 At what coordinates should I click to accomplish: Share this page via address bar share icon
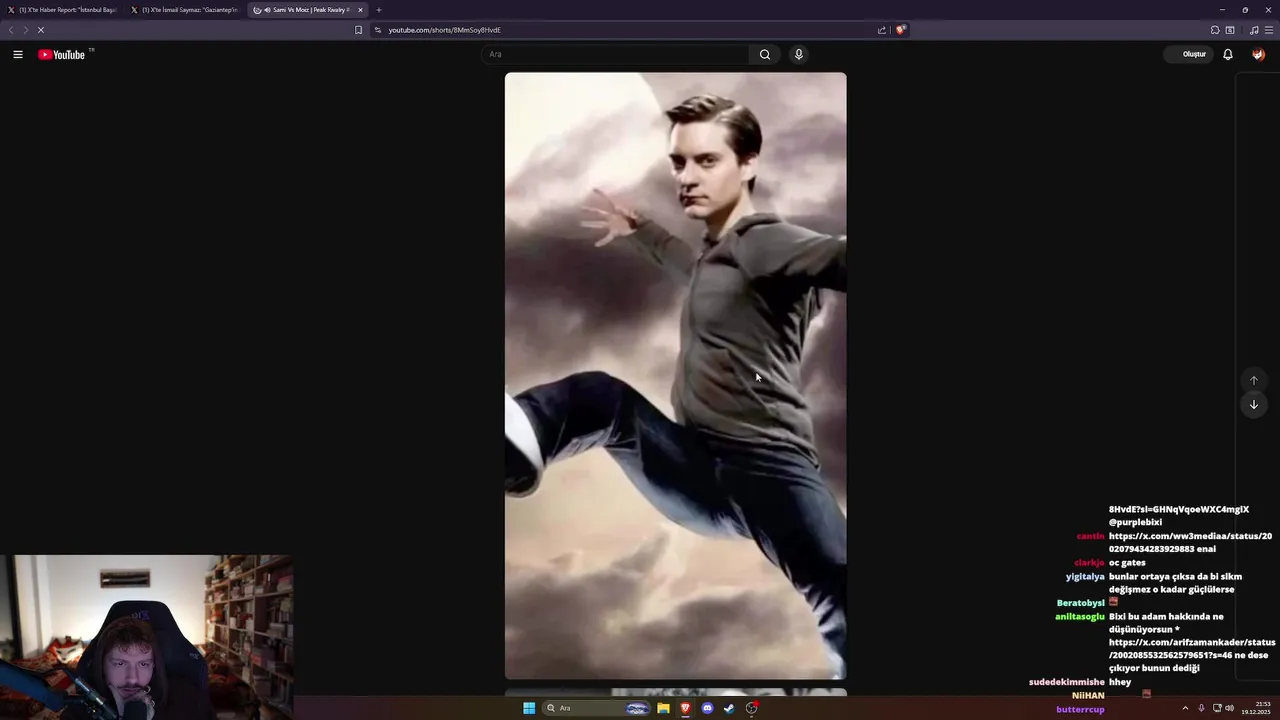(x=882, y=30)
